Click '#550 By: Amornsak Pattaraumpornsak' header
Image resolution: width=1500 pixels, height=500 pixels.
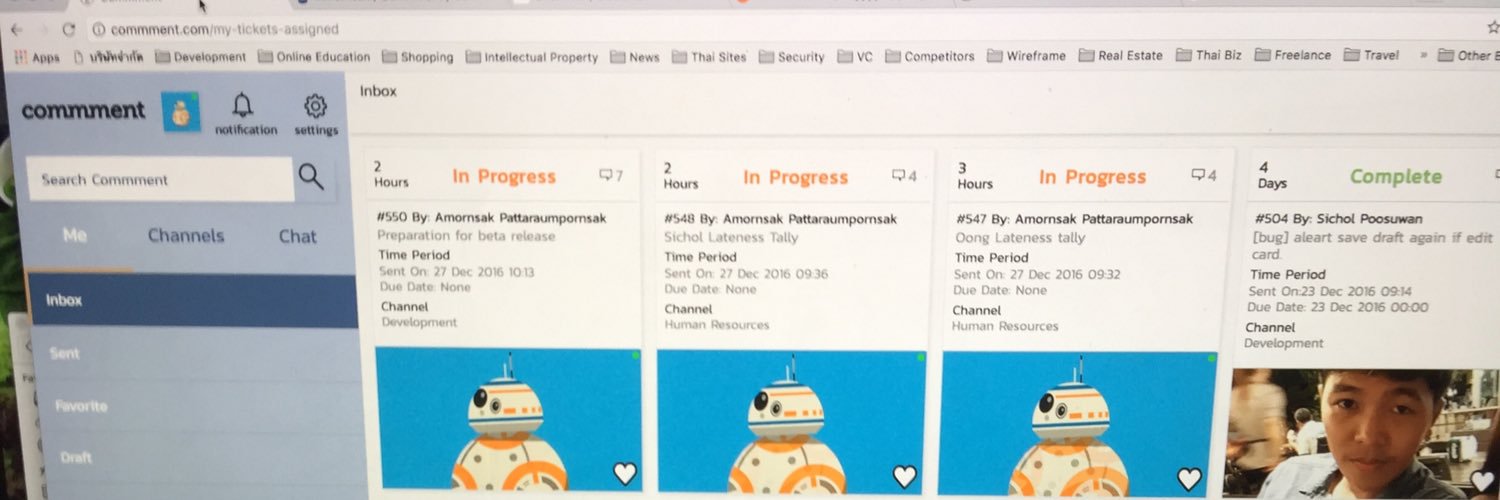click(492, 217)
